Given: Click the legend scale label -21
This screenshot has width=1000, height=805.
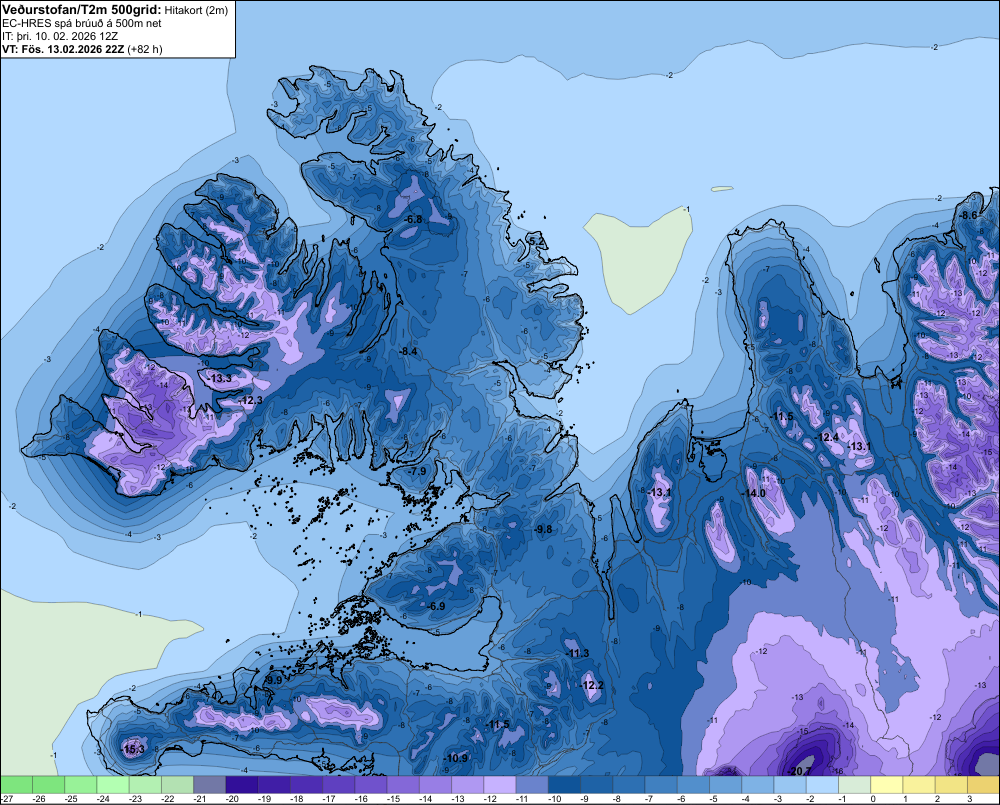Looking at the screenshot, I should pos(200,799).
